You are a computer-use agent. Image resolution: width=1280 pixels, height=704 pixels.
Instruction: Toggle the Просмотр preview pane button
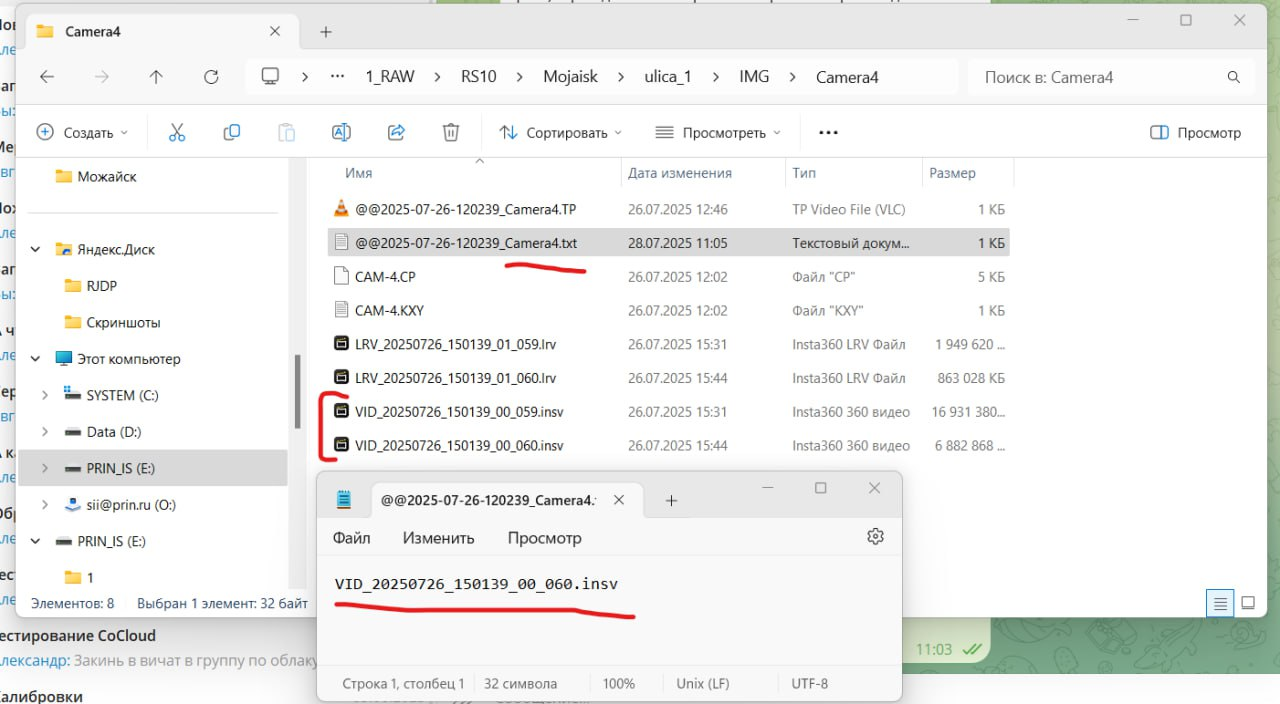(1196, 132)
